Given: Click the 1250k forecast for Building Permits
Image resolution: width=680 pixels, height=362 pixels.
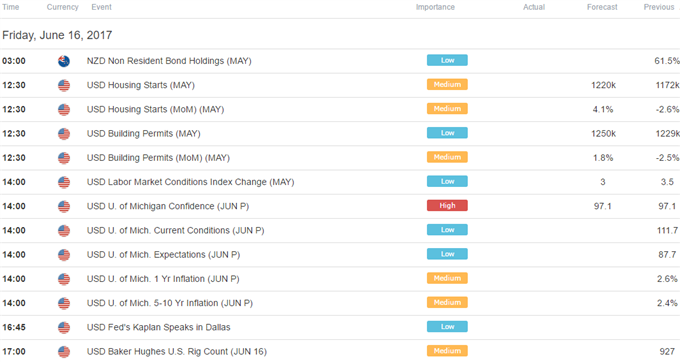Looking at the screenshot, I should (603, 134).
